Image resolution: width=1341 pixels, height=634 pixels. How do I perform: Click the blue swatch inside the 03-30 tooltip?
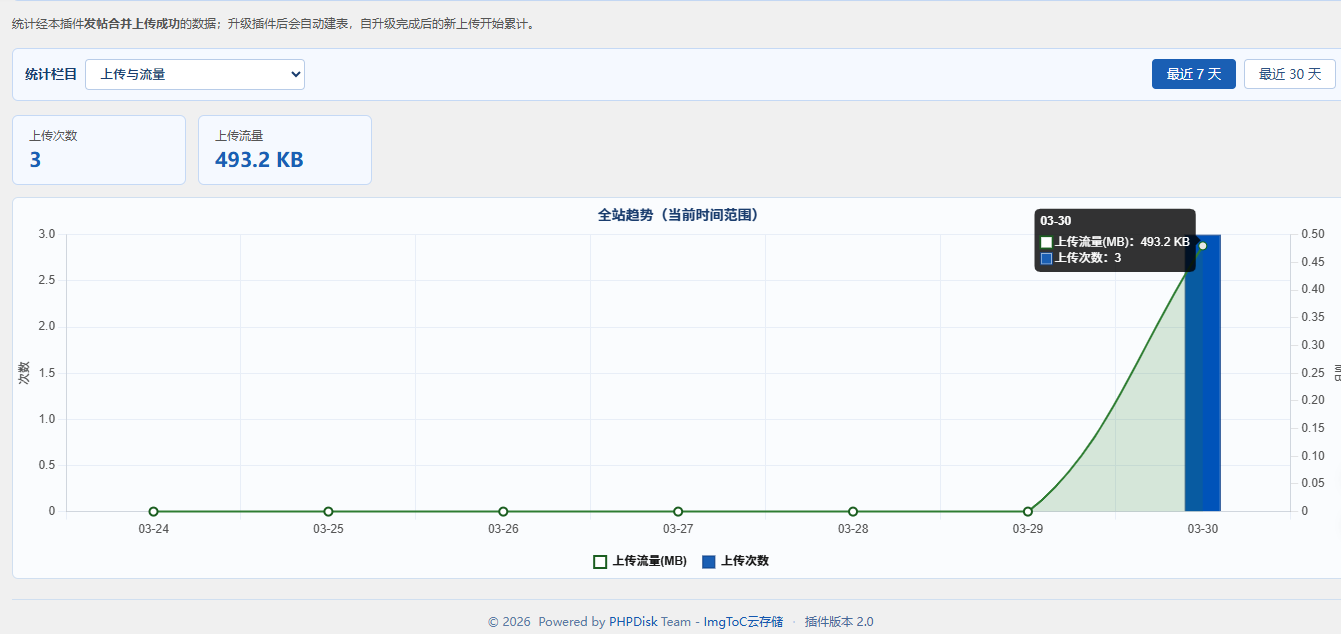click(1046, 258)
